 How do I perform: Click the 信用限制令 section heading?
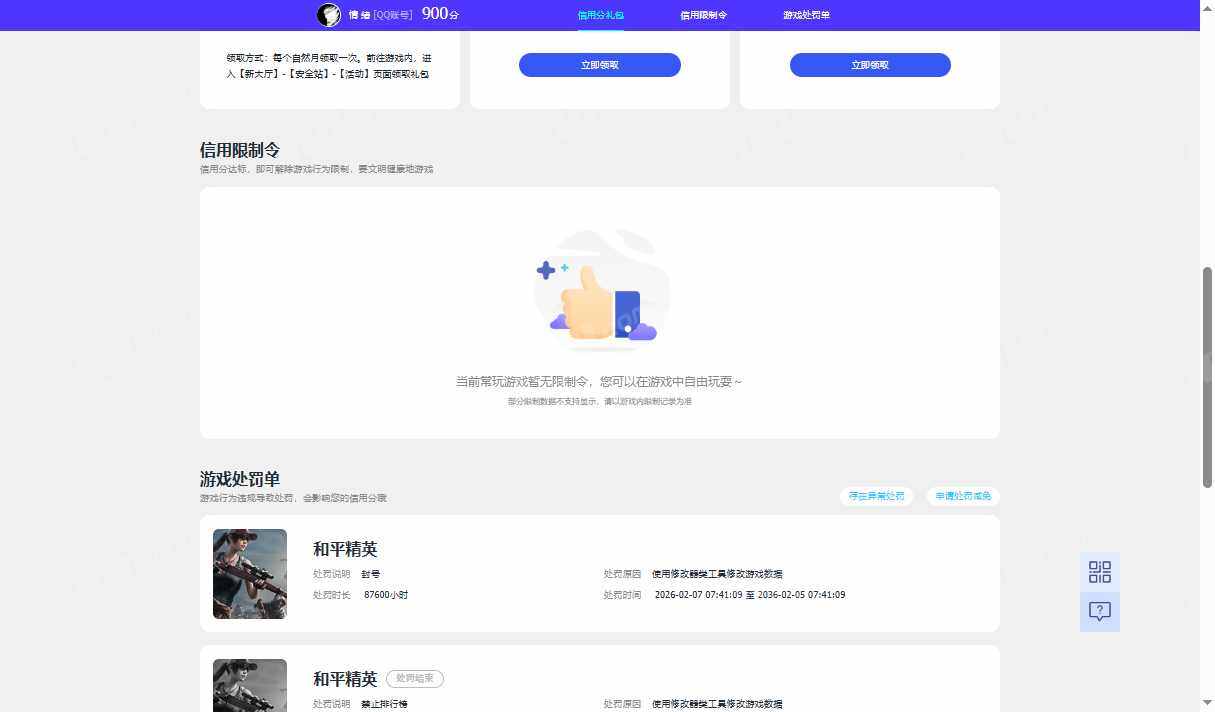240,150
